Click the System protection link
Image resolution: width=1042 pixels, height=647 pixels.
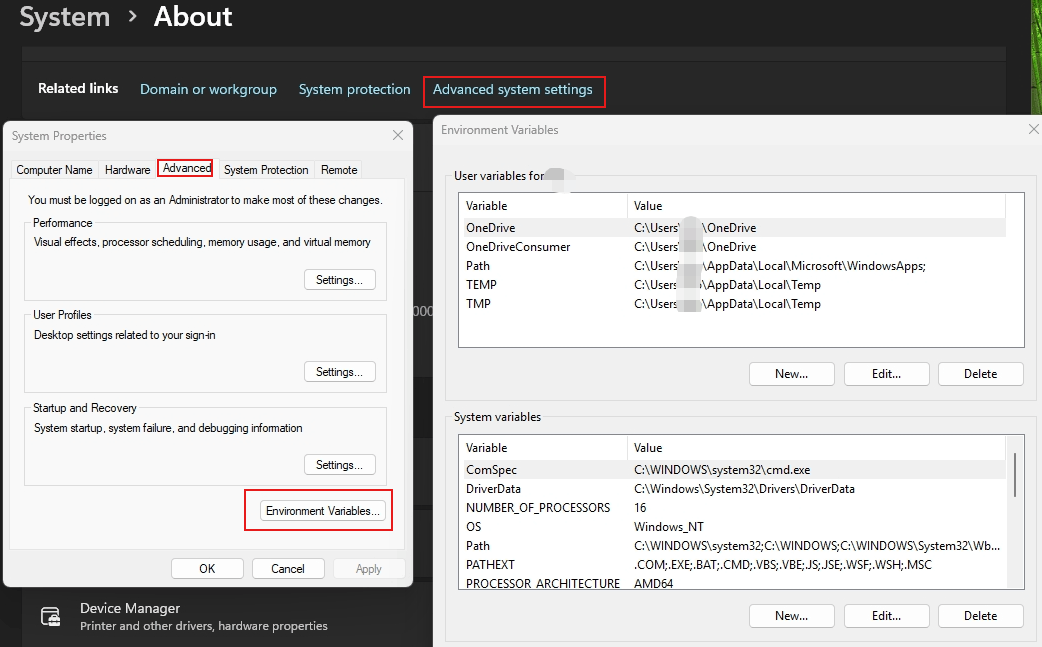tap(354, 89)
